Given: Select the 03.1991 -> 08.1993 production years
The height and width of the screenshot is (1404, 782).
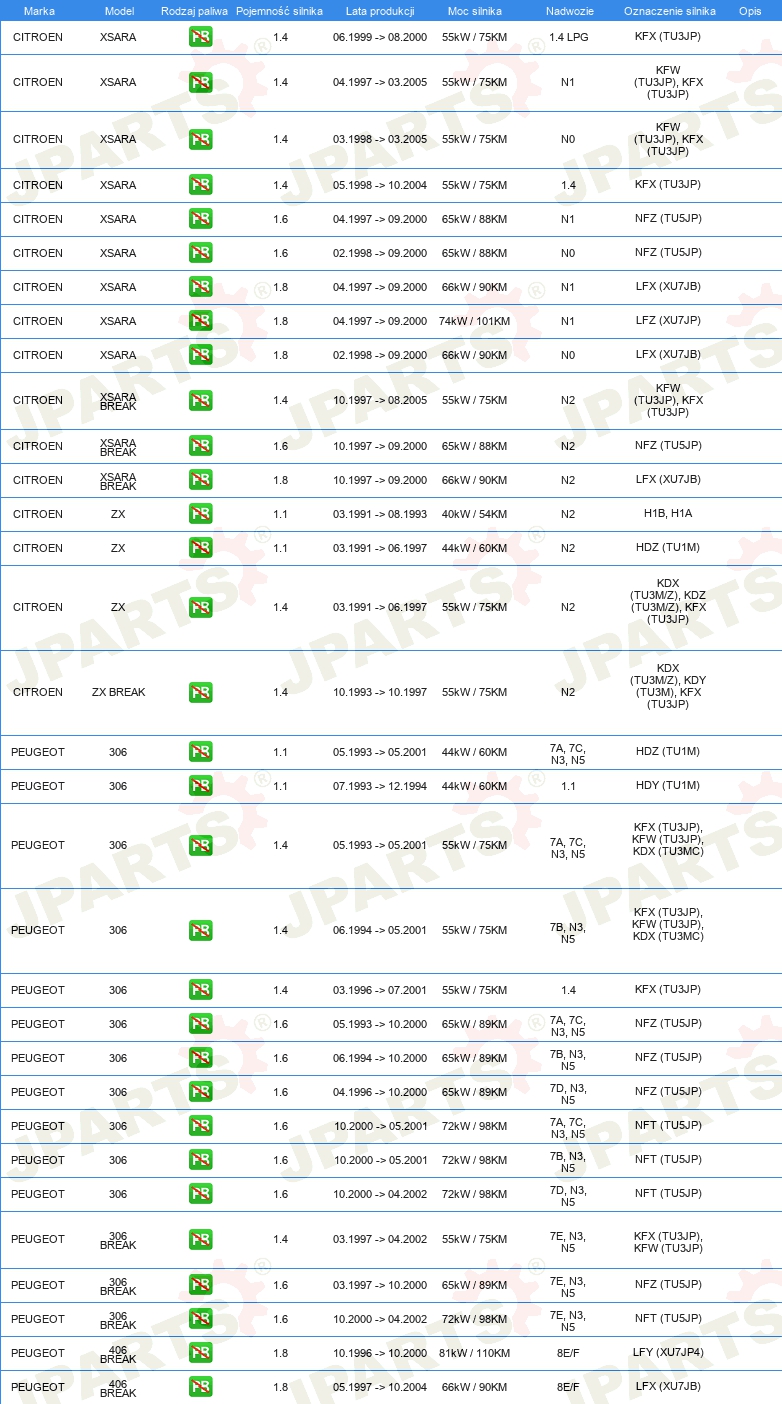Looking at the screenshot, I should tap(380, 514).
